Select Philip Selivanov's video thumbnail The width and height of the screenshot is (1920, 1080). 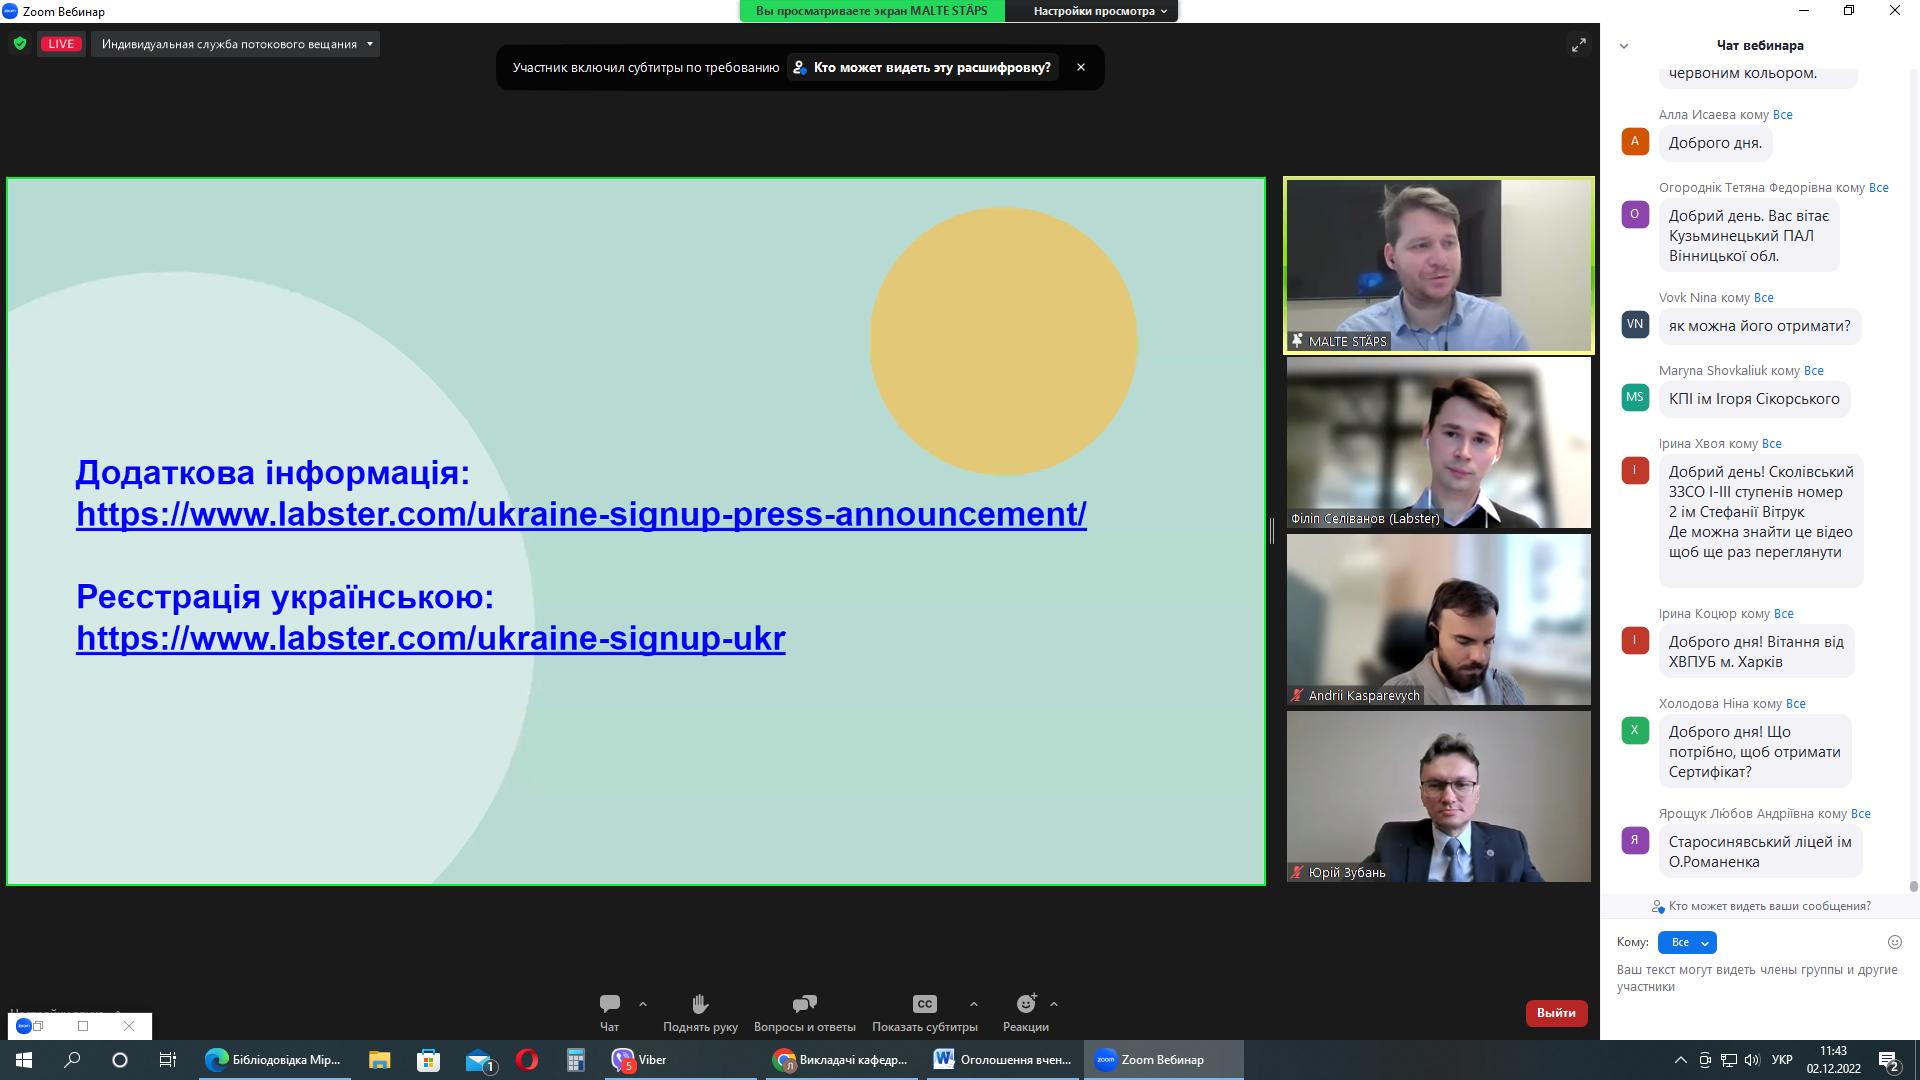[x=1438, y=443]
